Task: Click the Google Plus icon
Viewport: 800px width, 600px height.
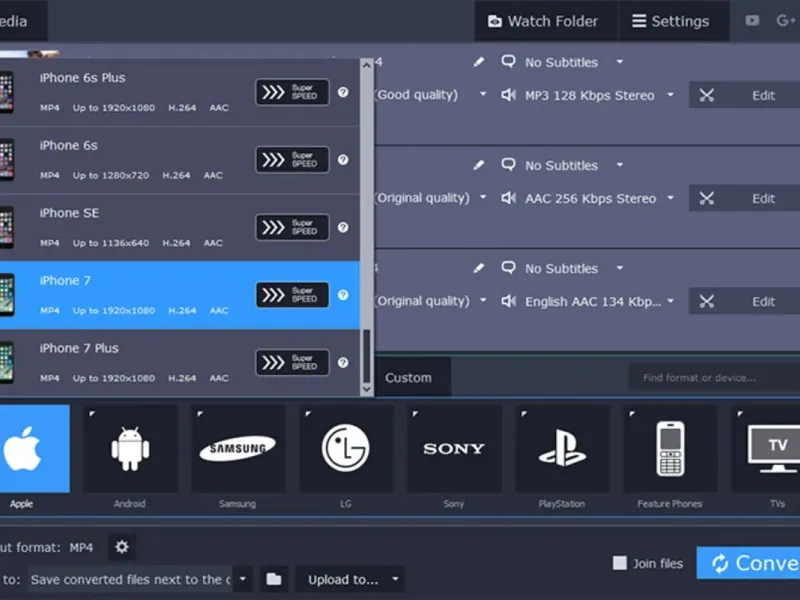Action: (x=786, y=20)
